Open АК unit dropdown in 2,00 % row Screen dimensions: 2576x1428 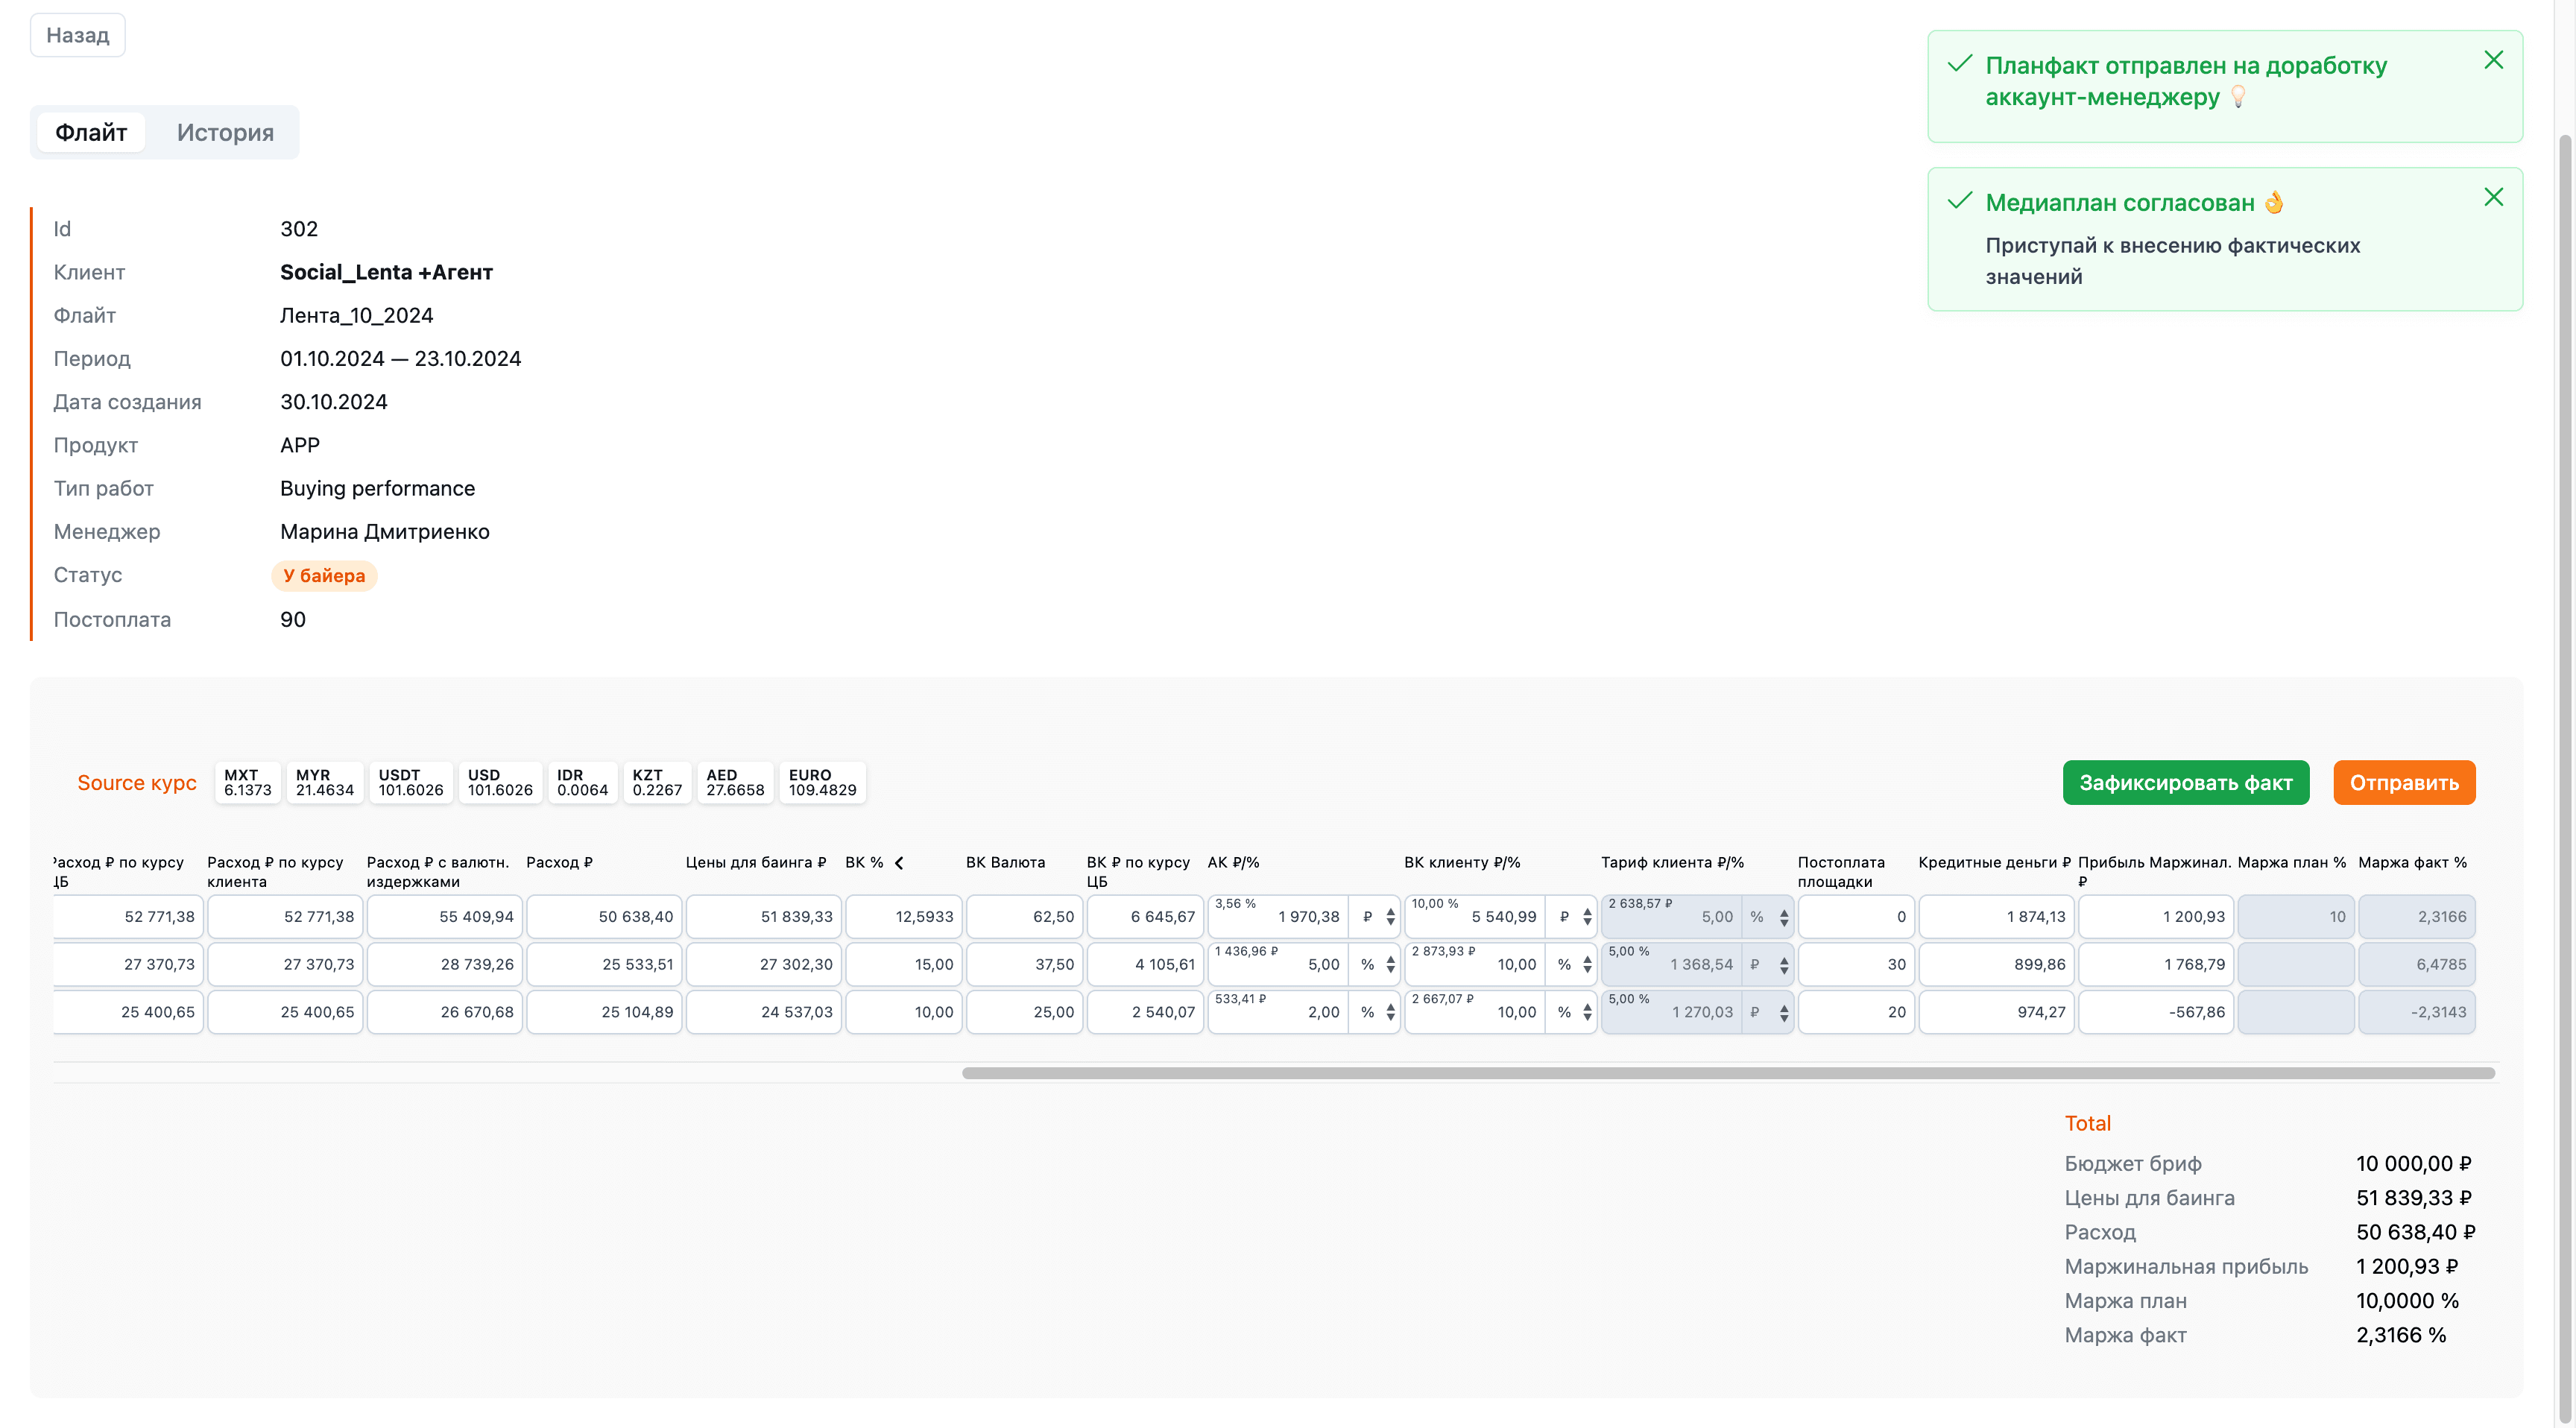pos(1376,1013)
